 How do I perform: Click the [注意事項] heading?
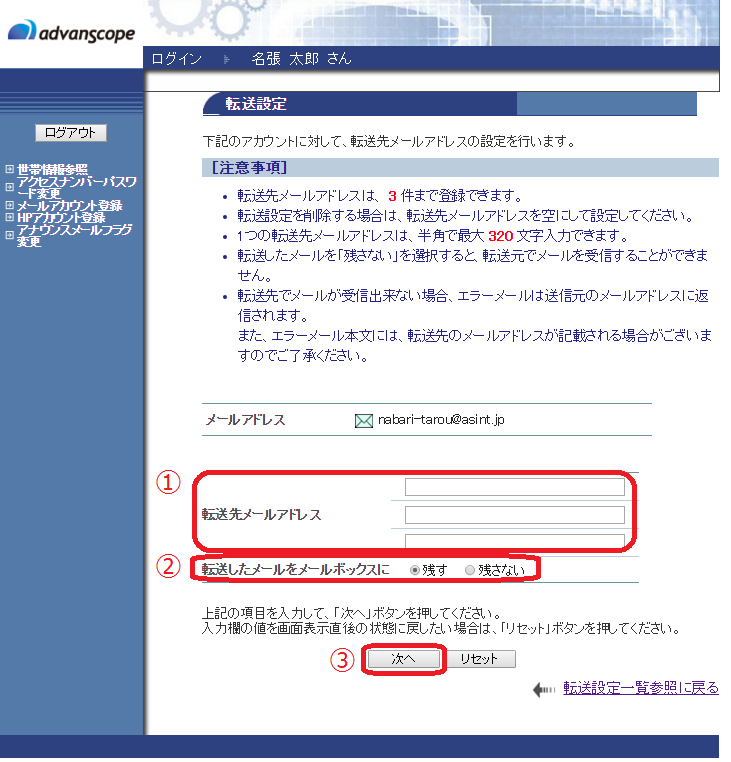coord(251,168)
